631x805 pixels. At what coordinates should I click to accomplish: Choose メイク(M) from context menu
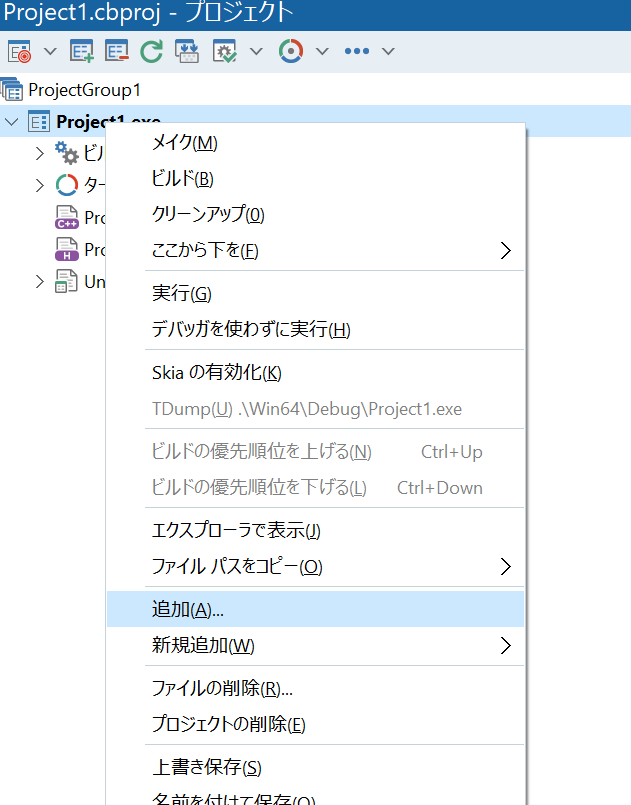pyautogui.click(x=184, y=143)
